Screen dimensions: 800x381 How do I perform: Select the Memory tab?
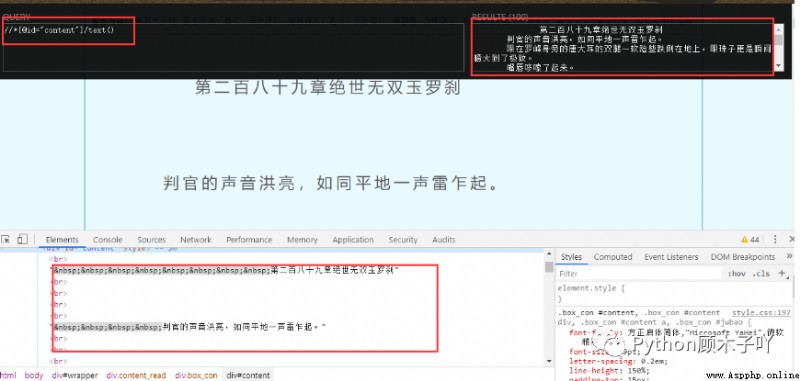pyautogui.click(x=302, y=239)
